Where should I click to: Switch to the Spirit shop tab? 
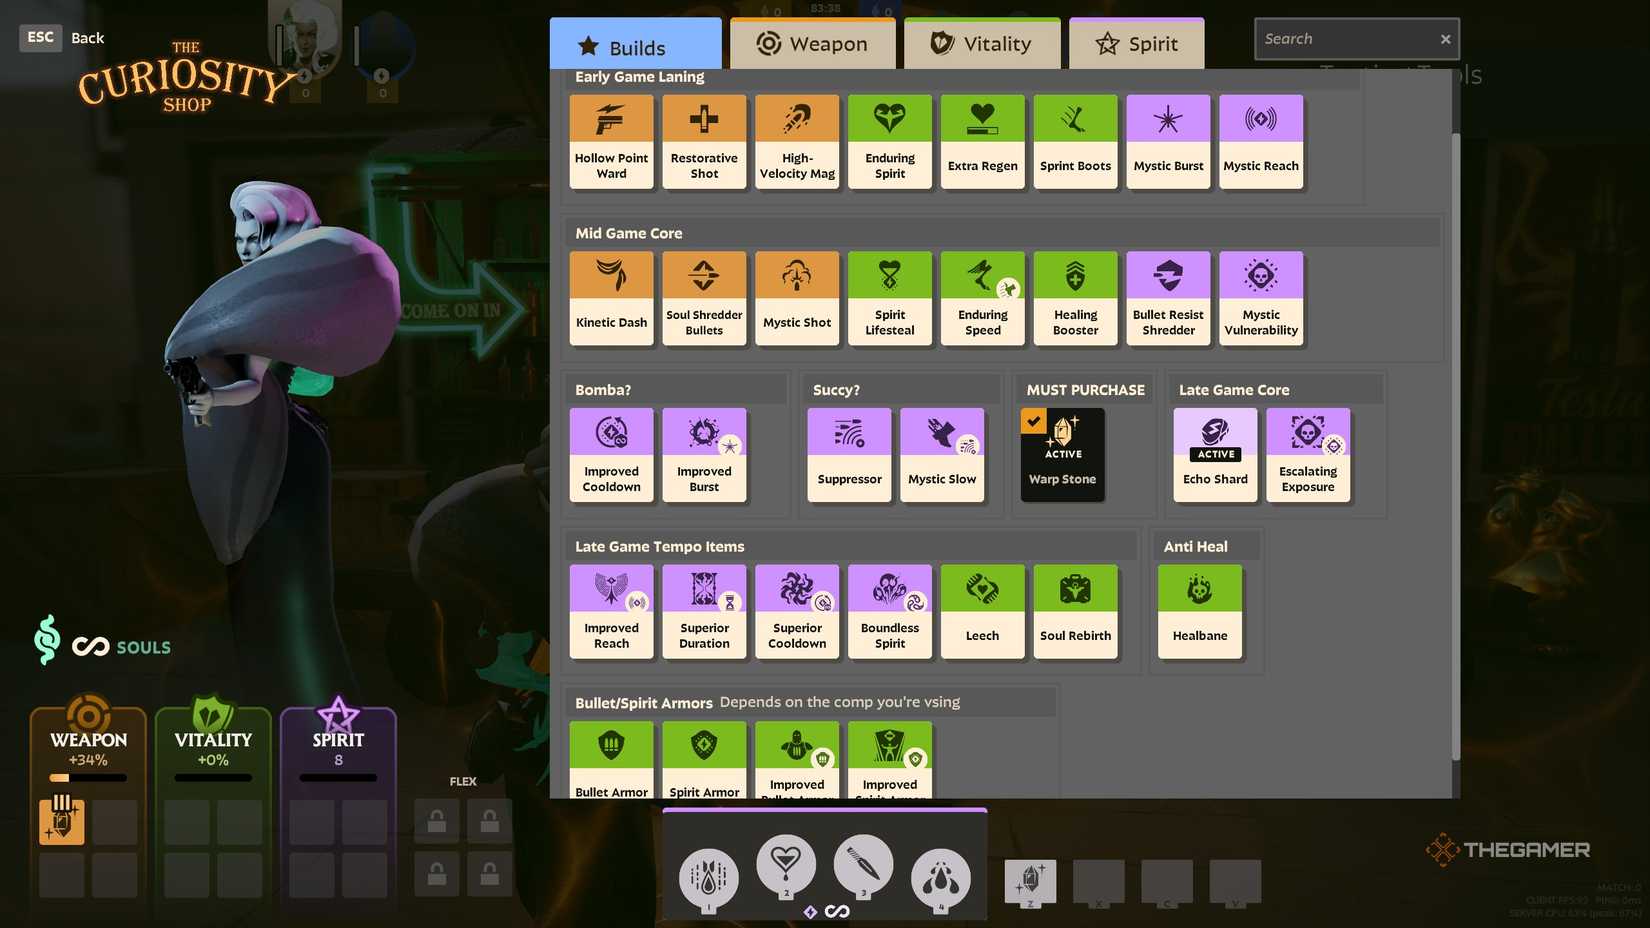click(1136, 44)
